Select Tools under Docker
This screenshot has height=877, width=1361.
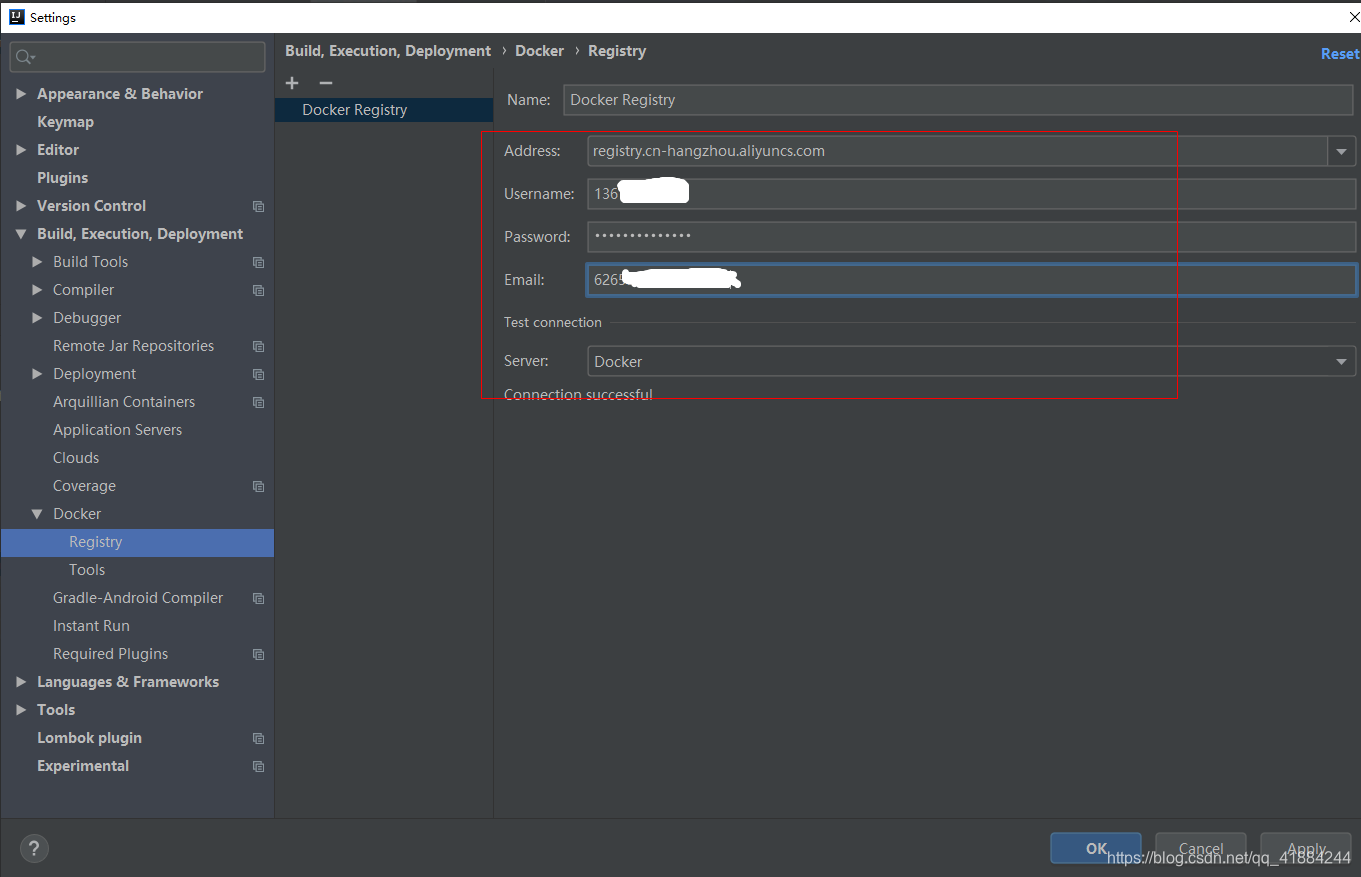click(x=87, y=570)
